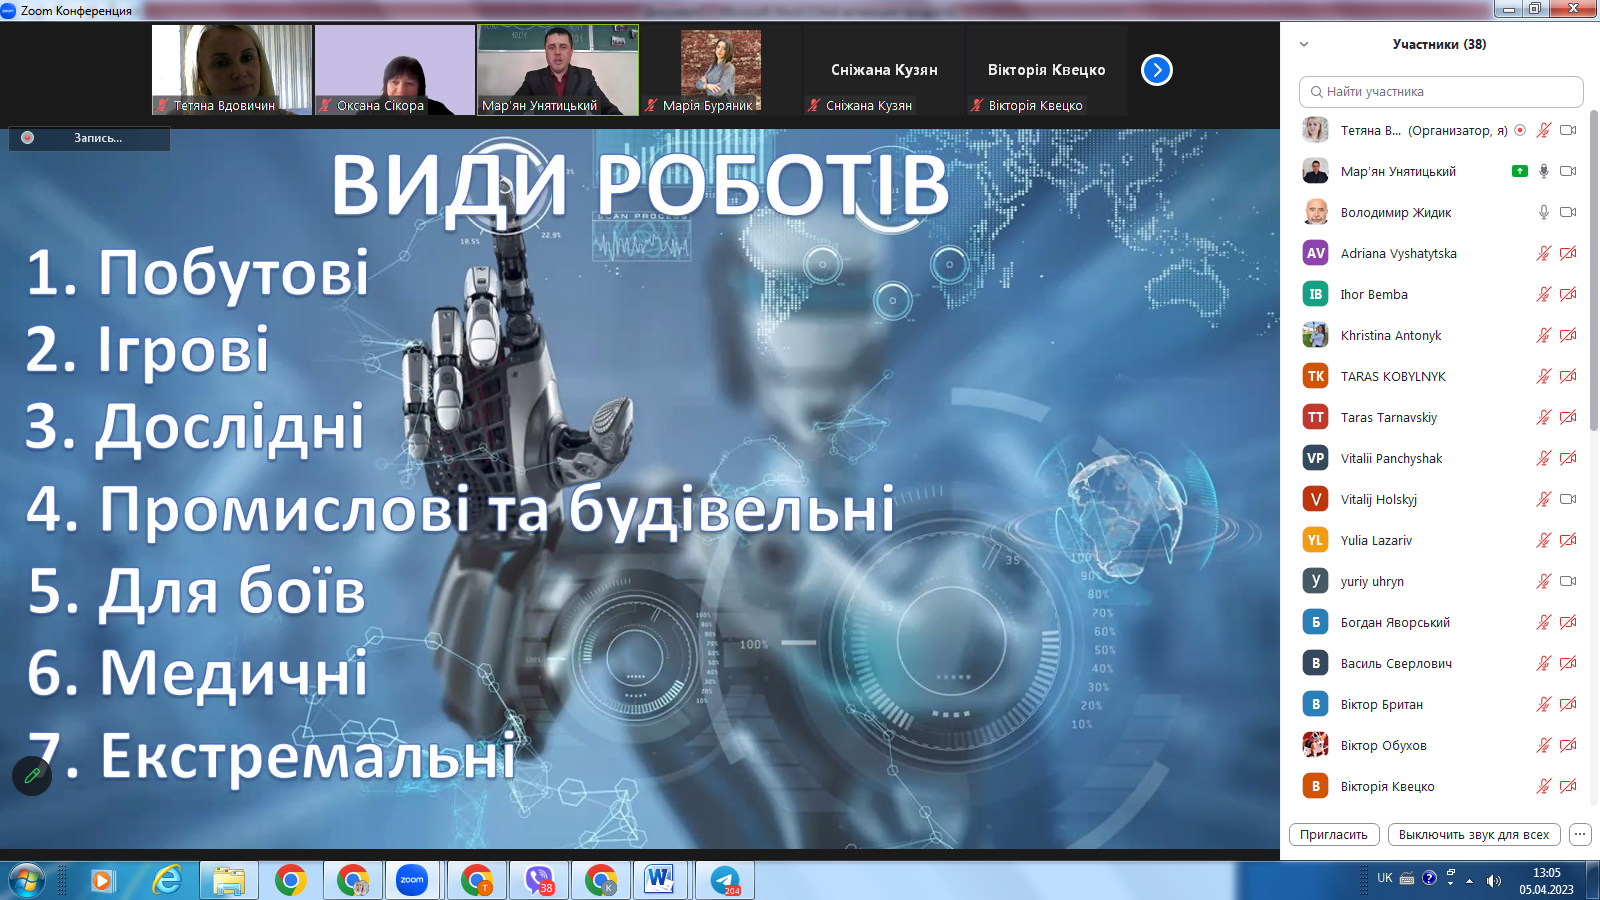Open Telegram from the taskbar
1600x900 pixels.
725,880
